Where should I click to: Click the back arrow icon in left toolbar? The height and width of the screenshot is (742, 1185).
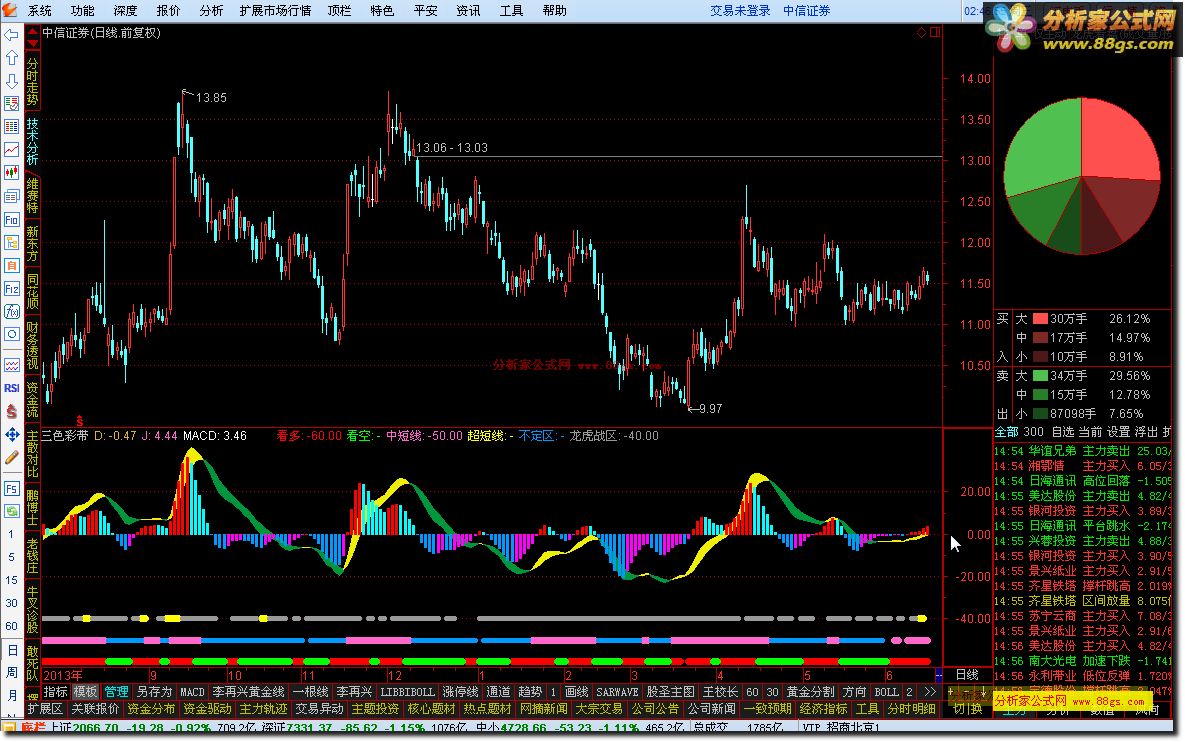[x=11, y=35]
